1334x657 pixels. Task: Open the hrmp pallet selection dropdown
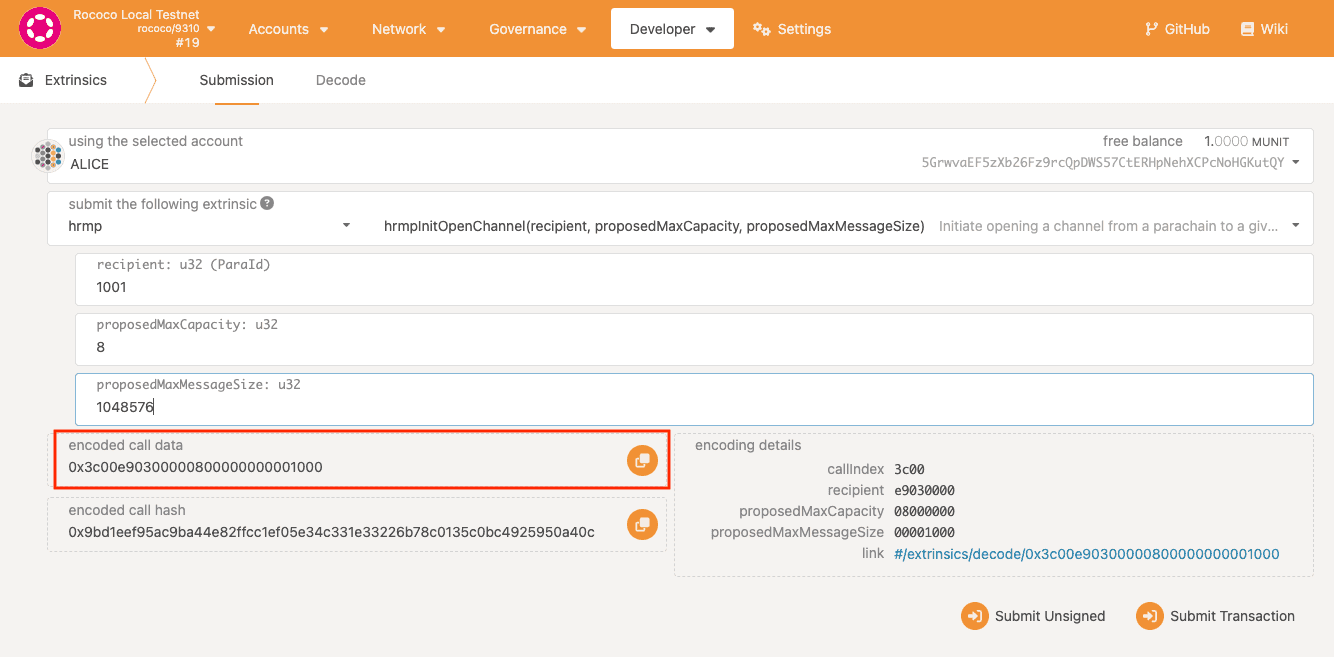(x=345, y=225)
